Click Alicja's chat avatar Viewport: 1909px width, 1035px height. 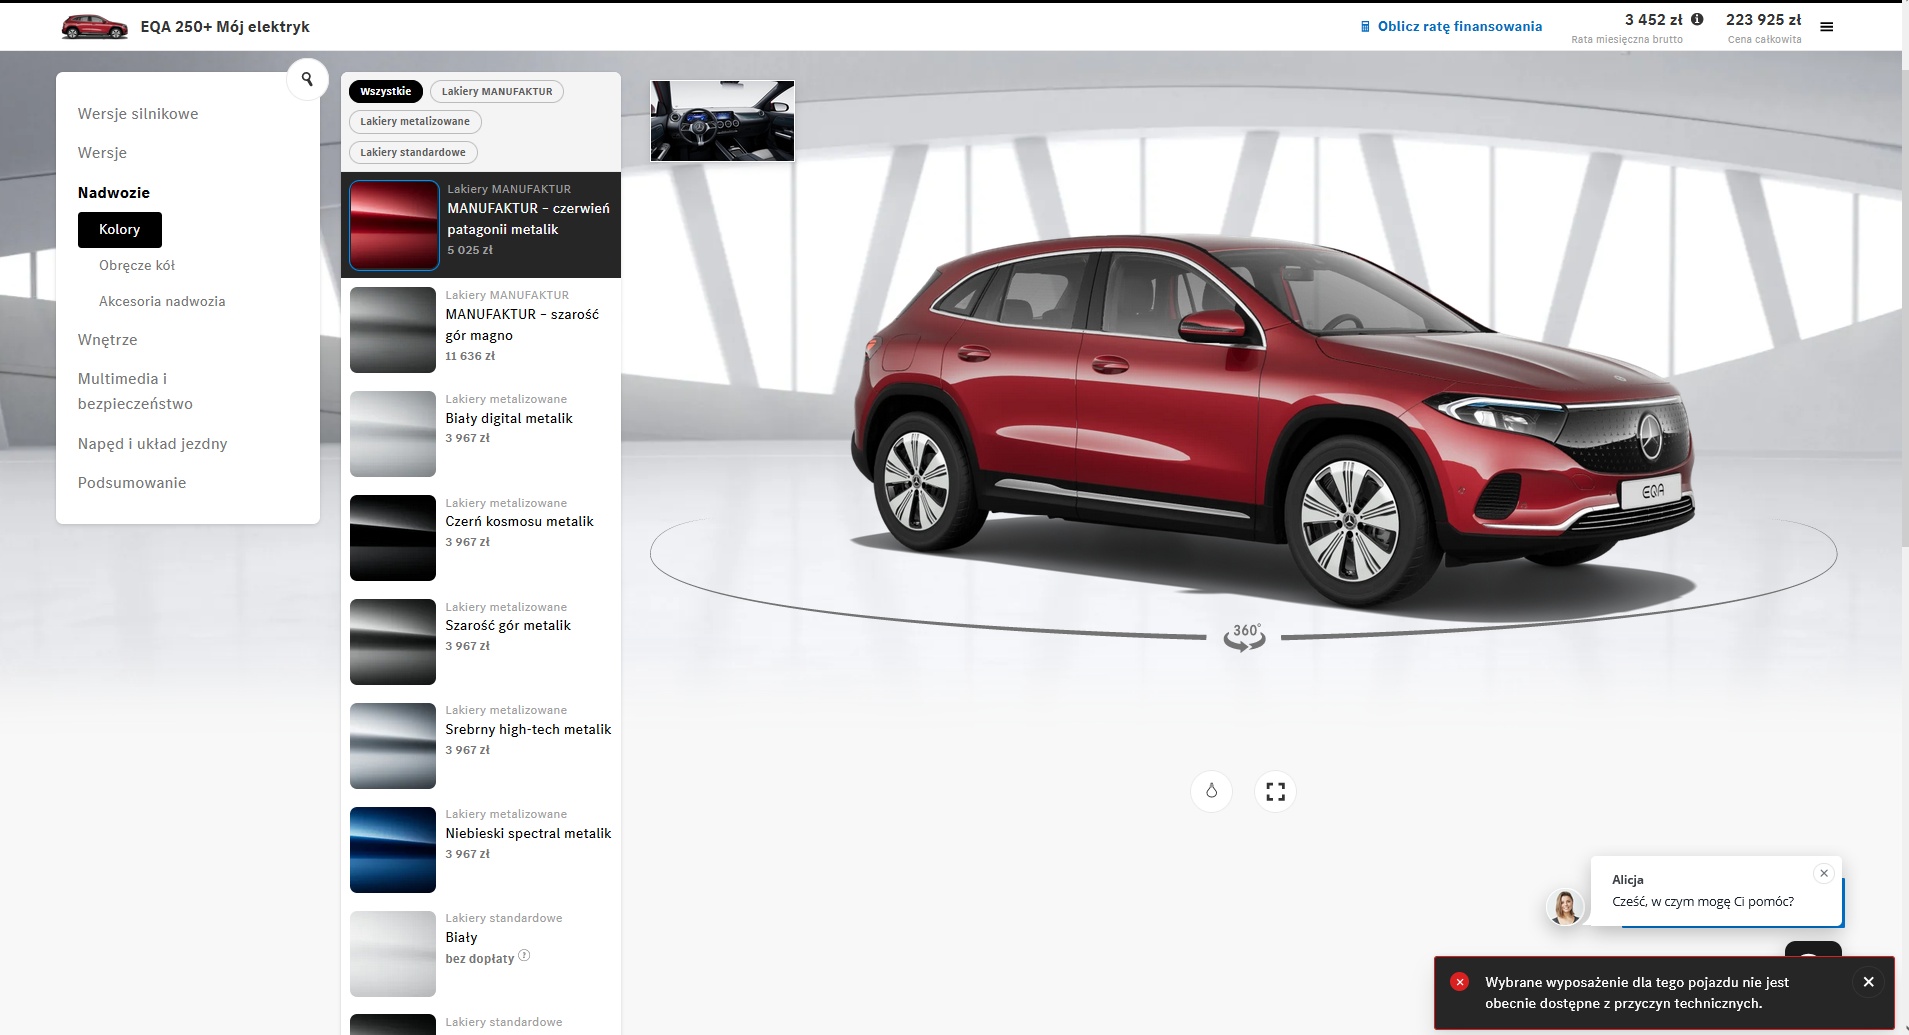click(1565, 907)
